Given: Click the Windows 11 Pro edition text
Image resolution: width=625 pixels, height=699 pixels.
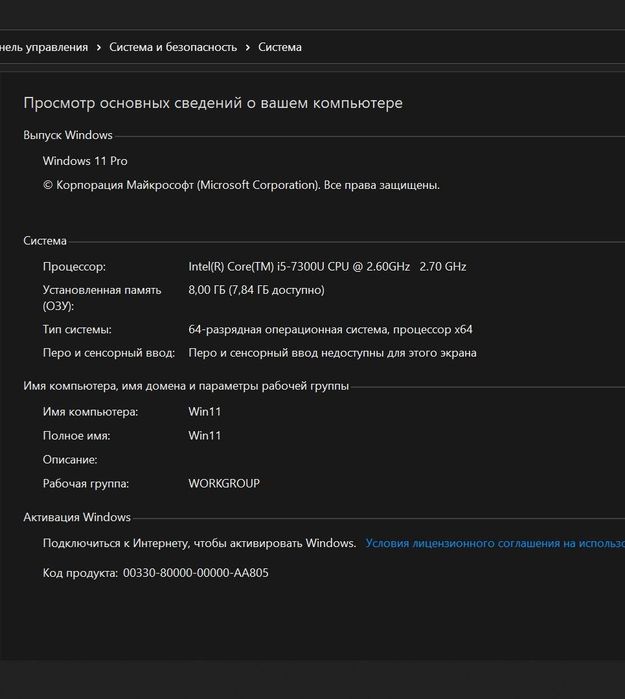Looking at the screenshot, I should pyautogui.click(x=85, y=161).
